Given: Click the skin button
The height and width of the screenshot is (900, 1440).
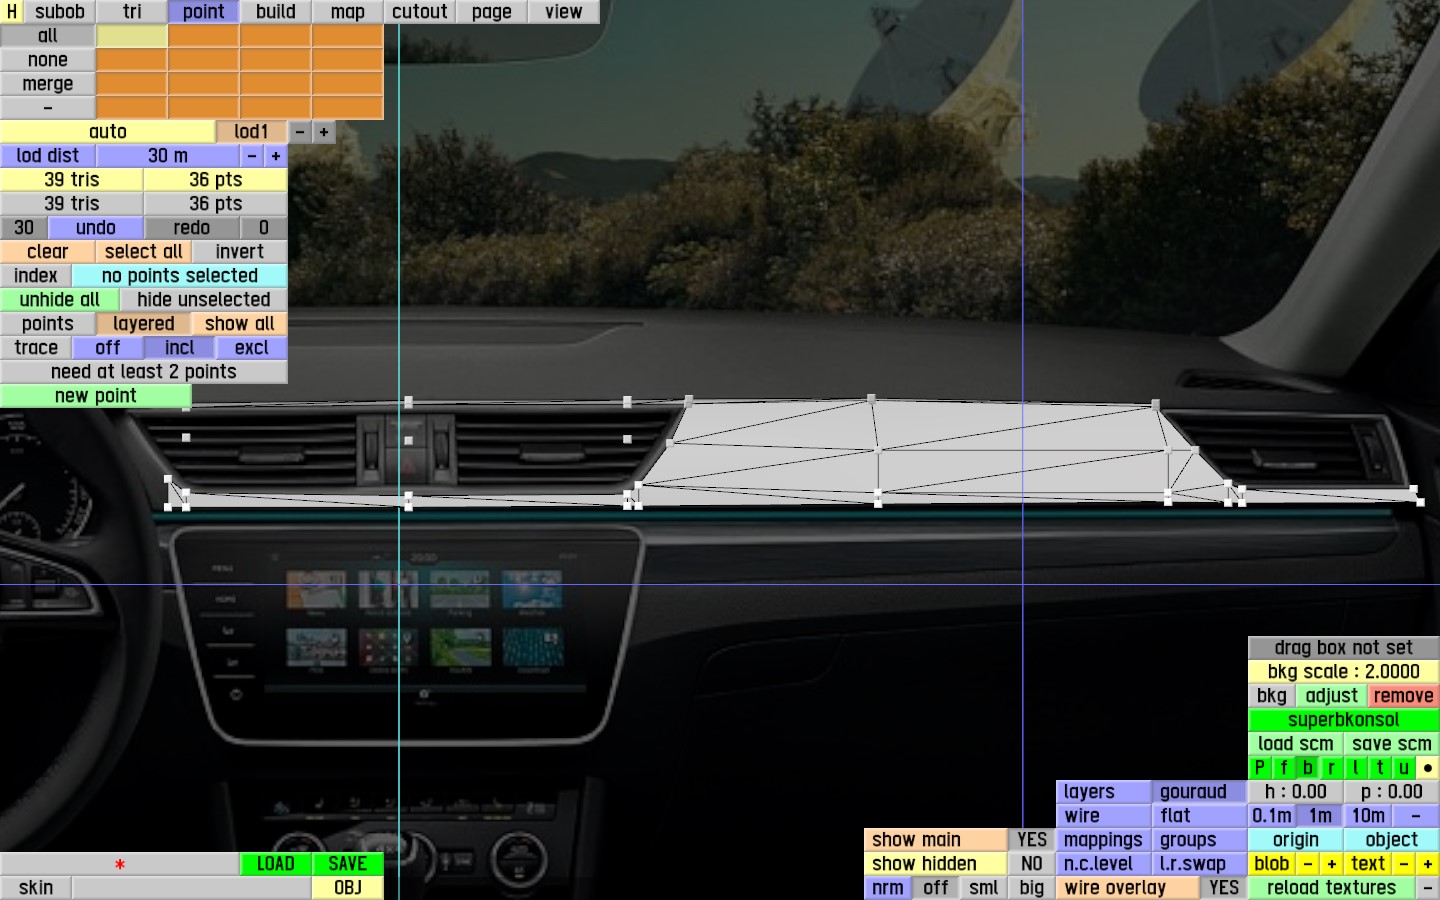Looking at the screenshot, I should (x=36, y=888).
